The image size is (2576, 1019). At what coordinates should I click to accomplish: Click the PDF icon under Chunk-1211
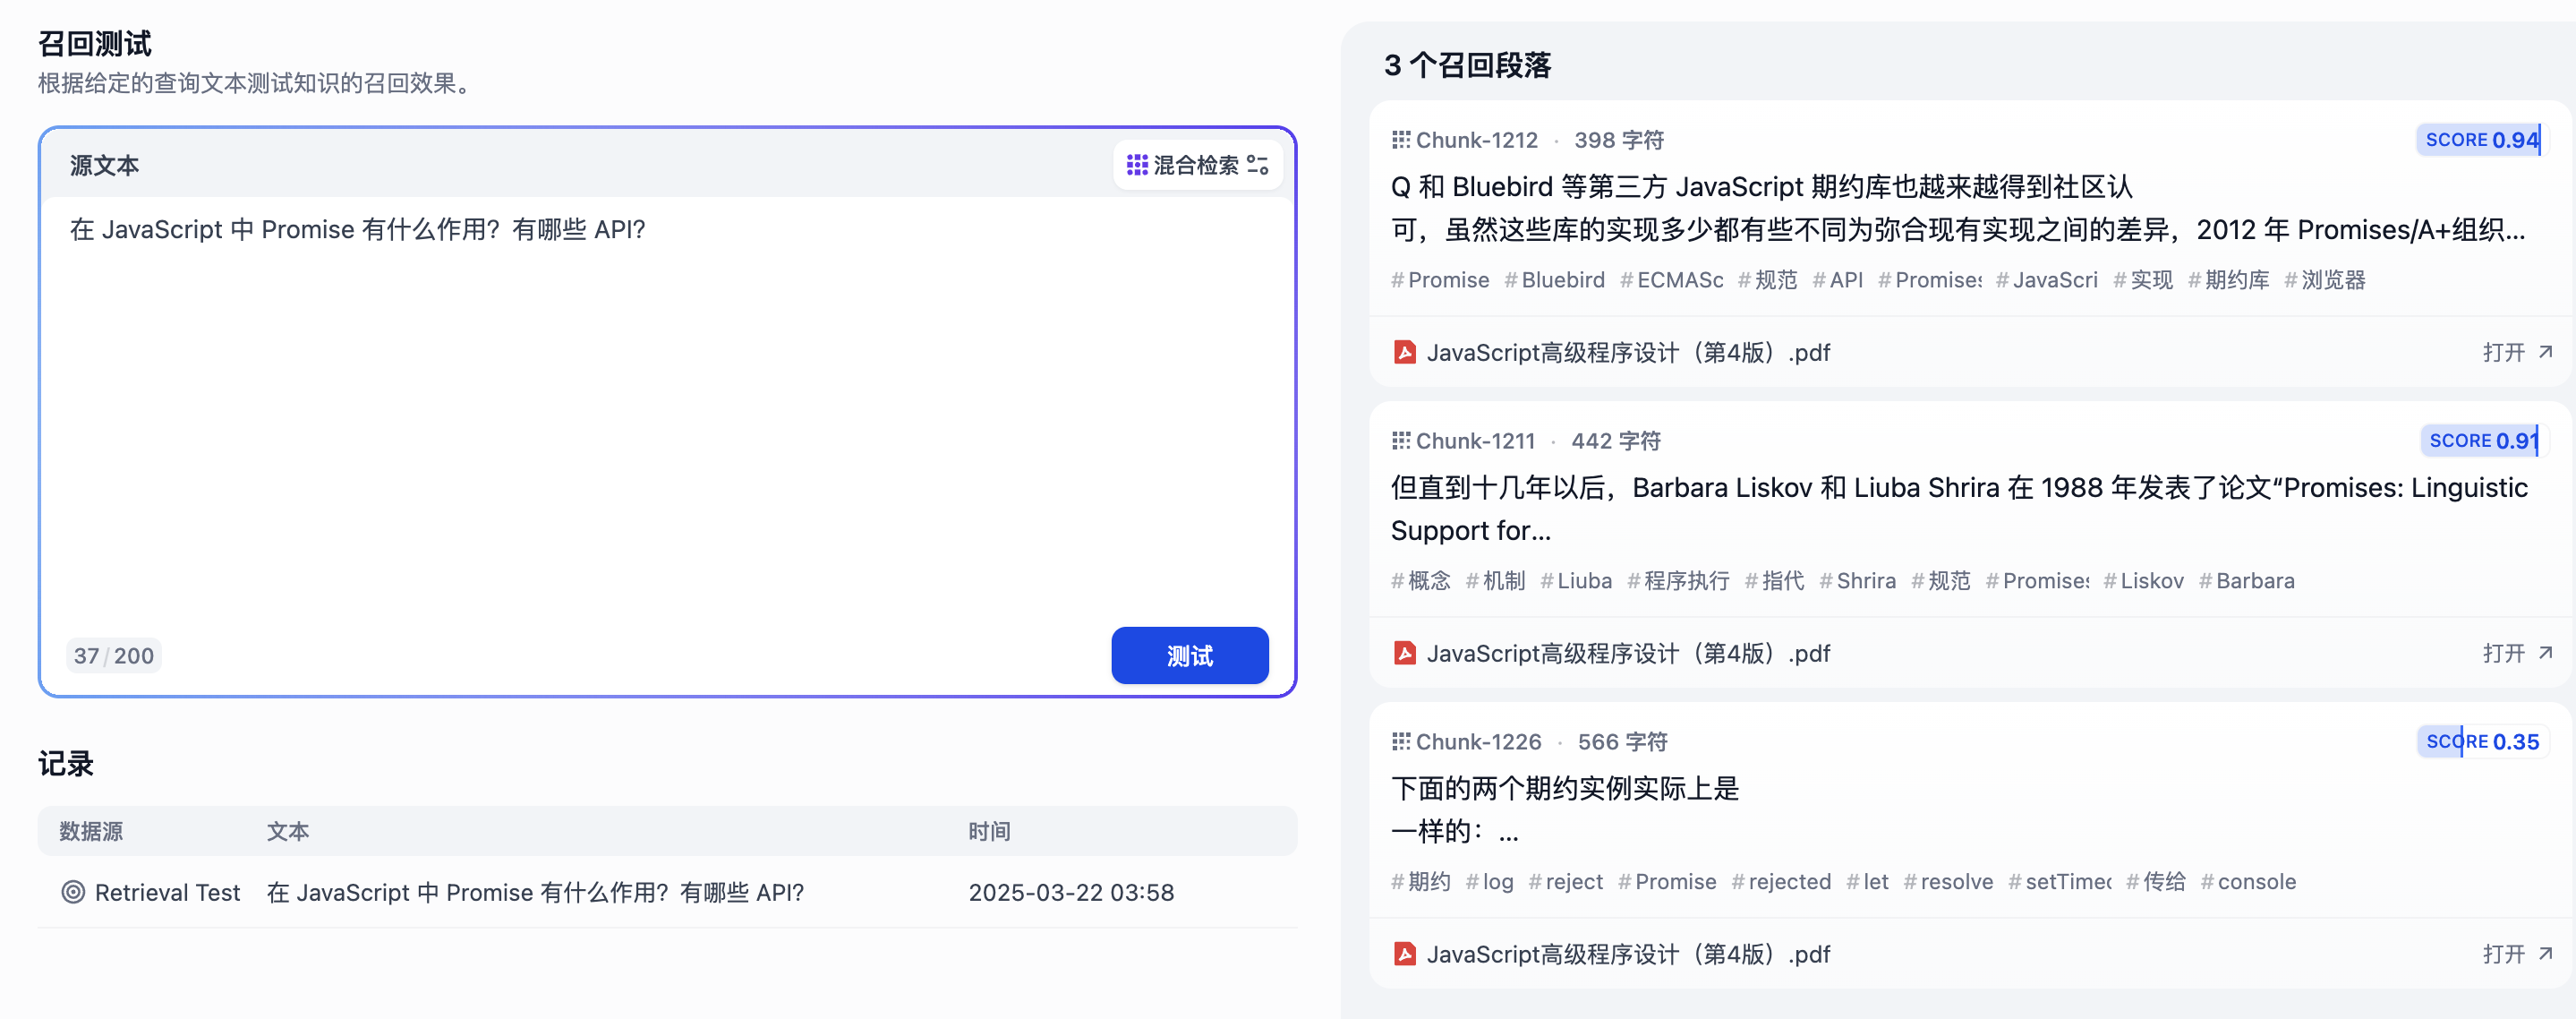tap(1404, 653)
